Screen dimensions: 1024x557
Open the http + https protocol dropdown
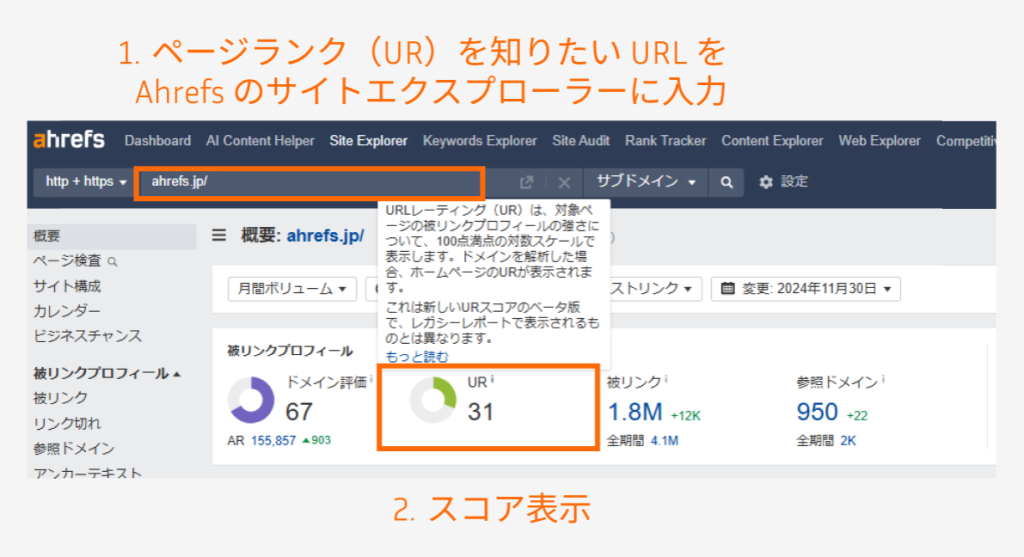84,182
